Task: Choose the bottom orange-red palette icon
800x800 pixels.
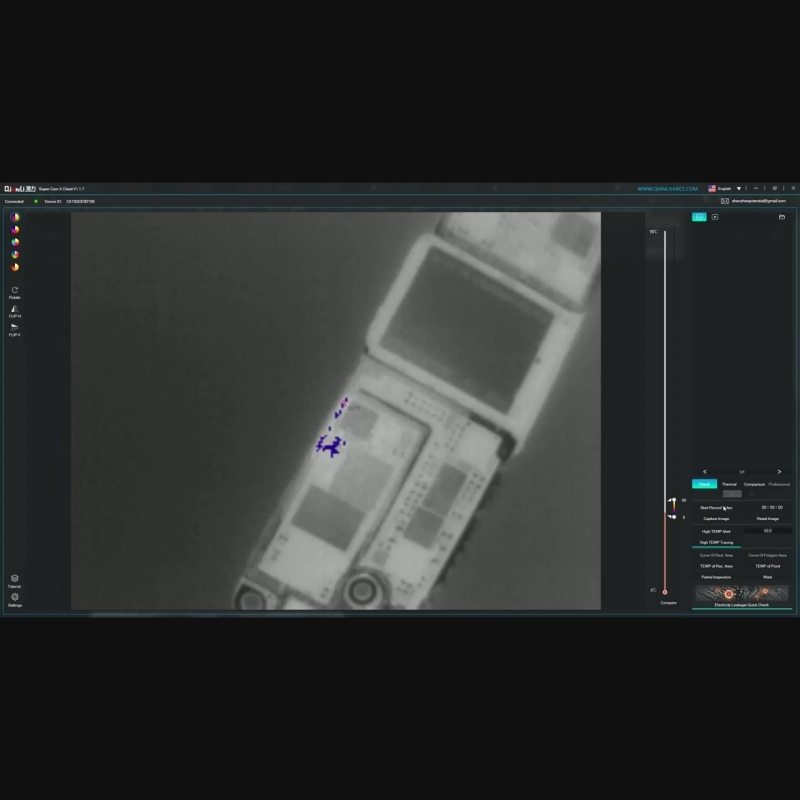Action: (x=15, y=267)
